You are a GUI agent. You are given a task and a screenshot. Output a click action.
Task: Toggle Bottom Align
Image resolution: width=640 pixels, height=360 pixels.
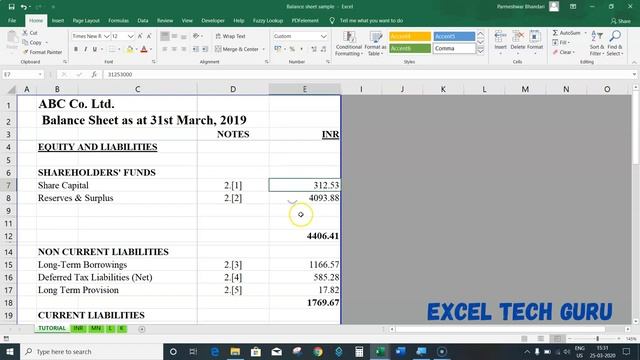[x=184, y=36]
